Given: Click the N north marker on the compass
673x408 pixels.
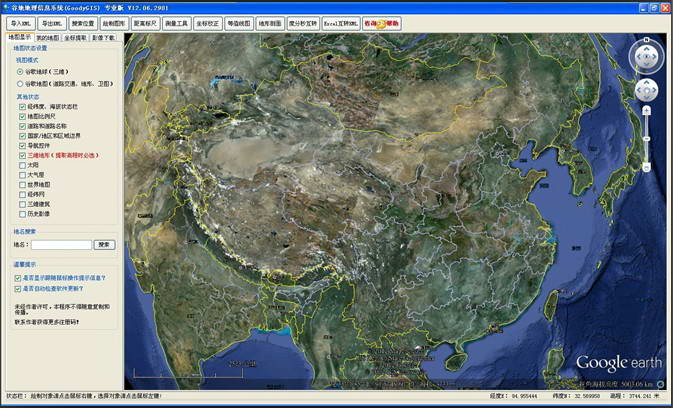Looking at the screenshot, I should tap(646, 42).
